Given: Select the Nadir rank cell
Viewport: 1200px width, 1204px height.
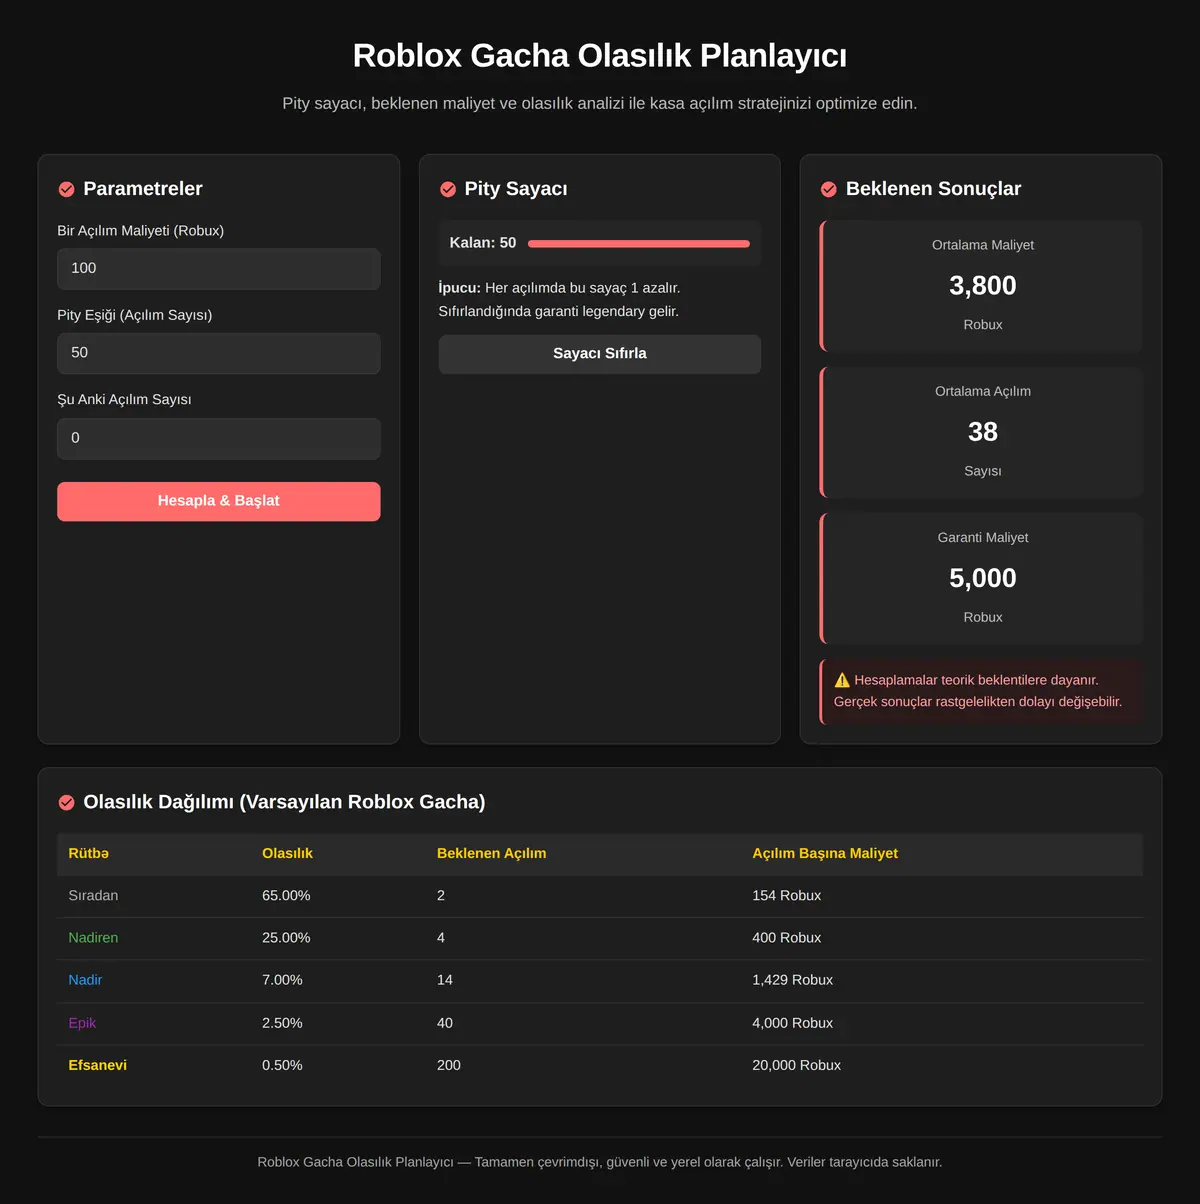Looking at the screenshot, I should click(x=85, y=980).
